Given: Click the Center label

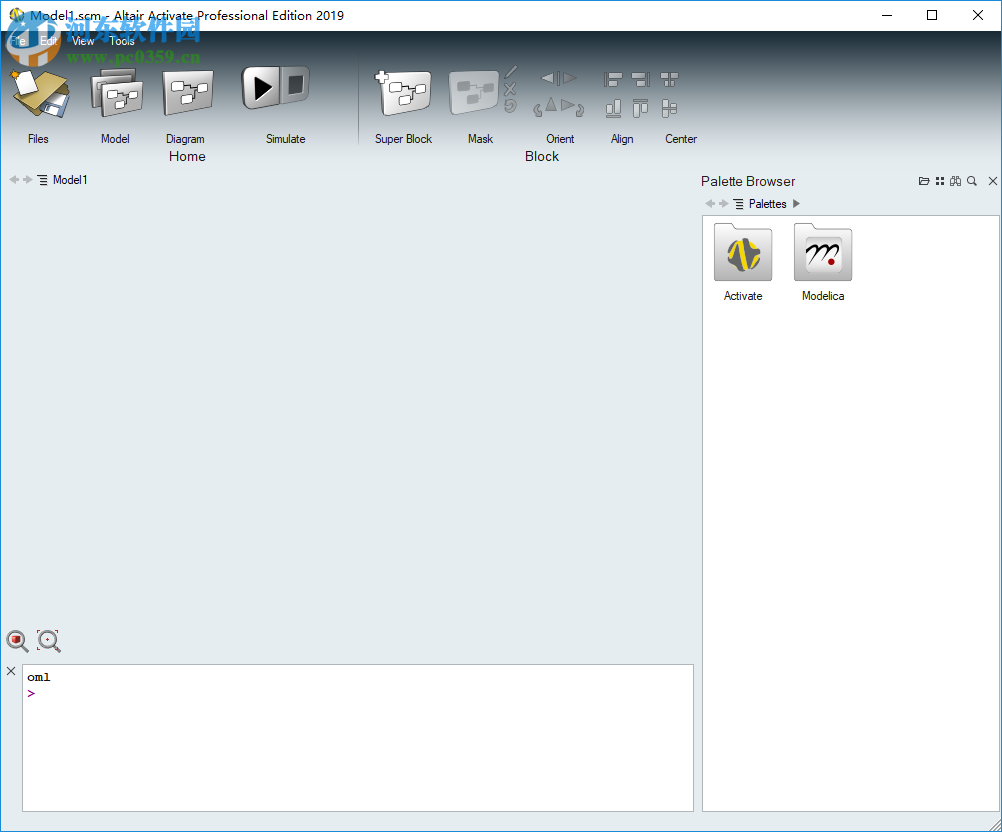Looking at the screenshot, I should point(681,139).
